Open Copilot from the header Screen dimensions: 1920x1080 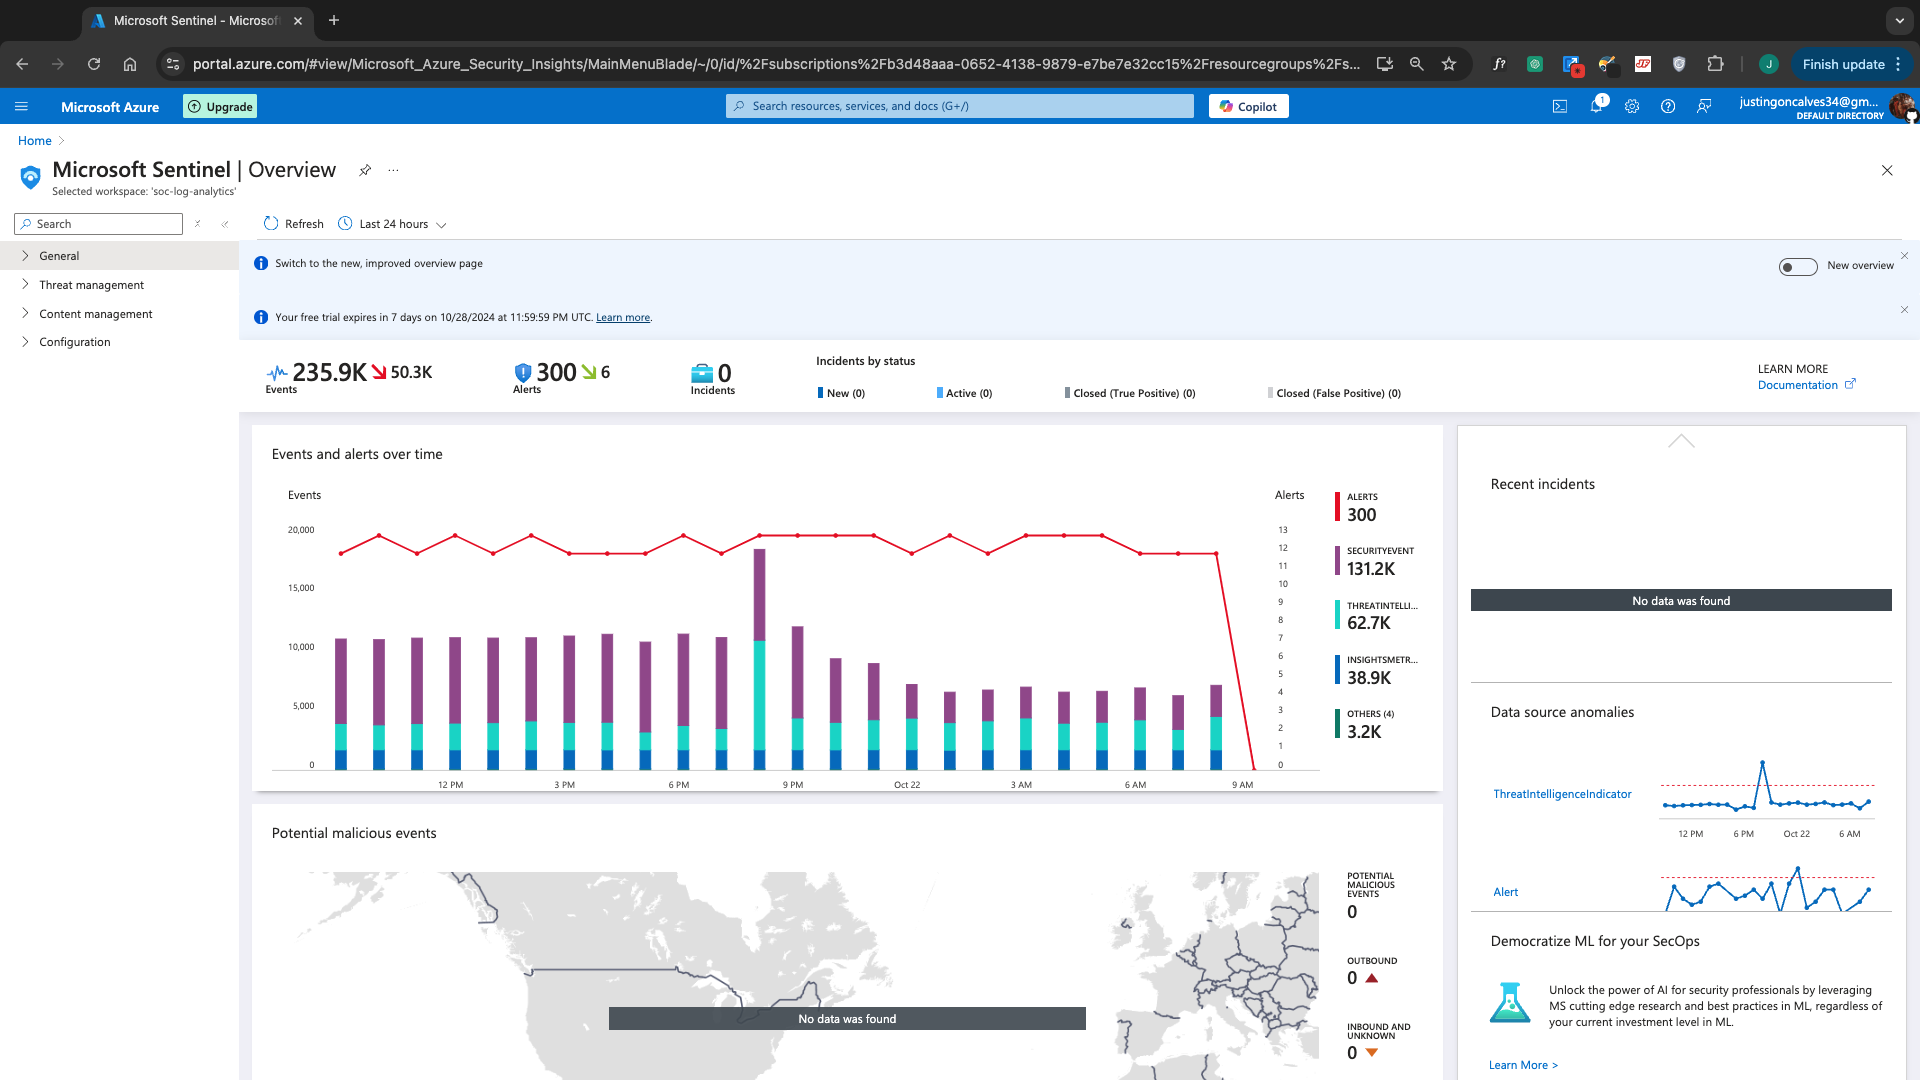[x=1248, y=106]
